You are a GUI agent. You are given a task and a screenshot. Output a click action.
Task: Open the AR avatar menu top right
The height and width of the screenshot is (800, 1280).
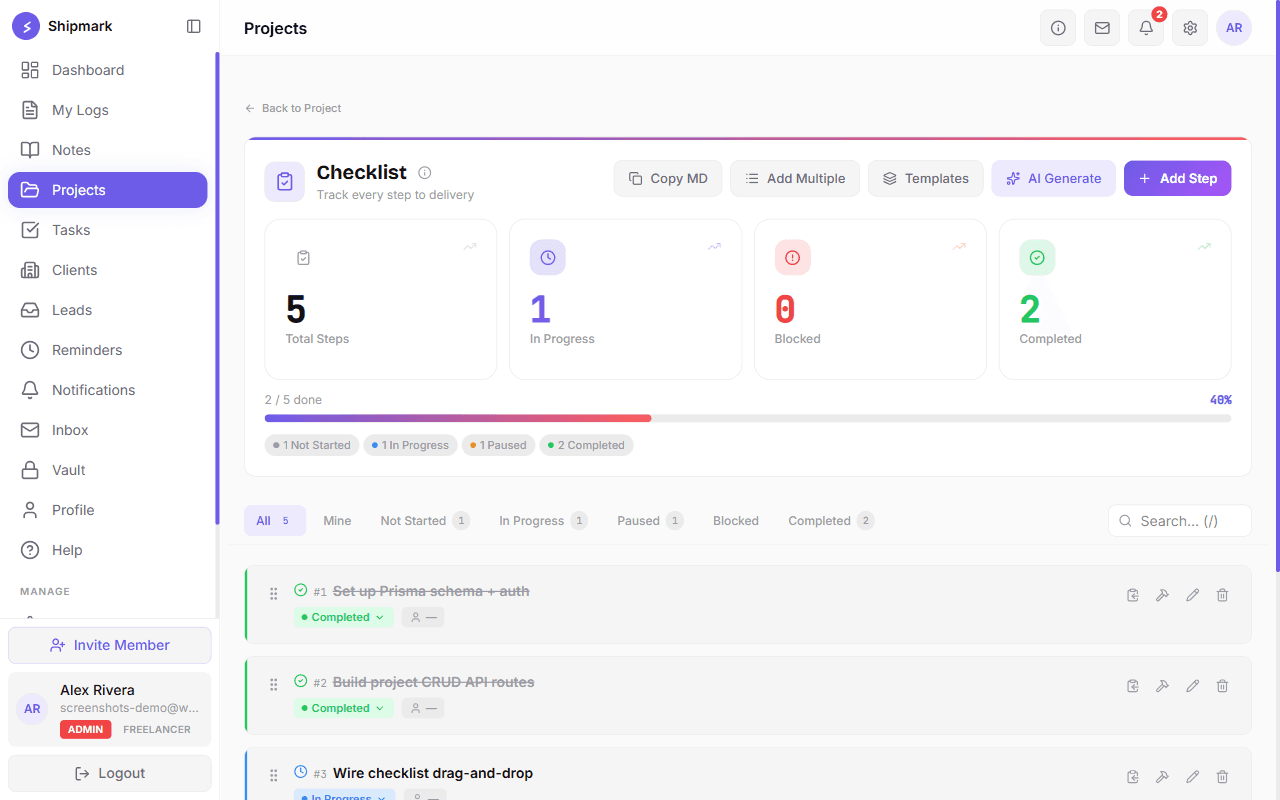(x=1234, y=28)
